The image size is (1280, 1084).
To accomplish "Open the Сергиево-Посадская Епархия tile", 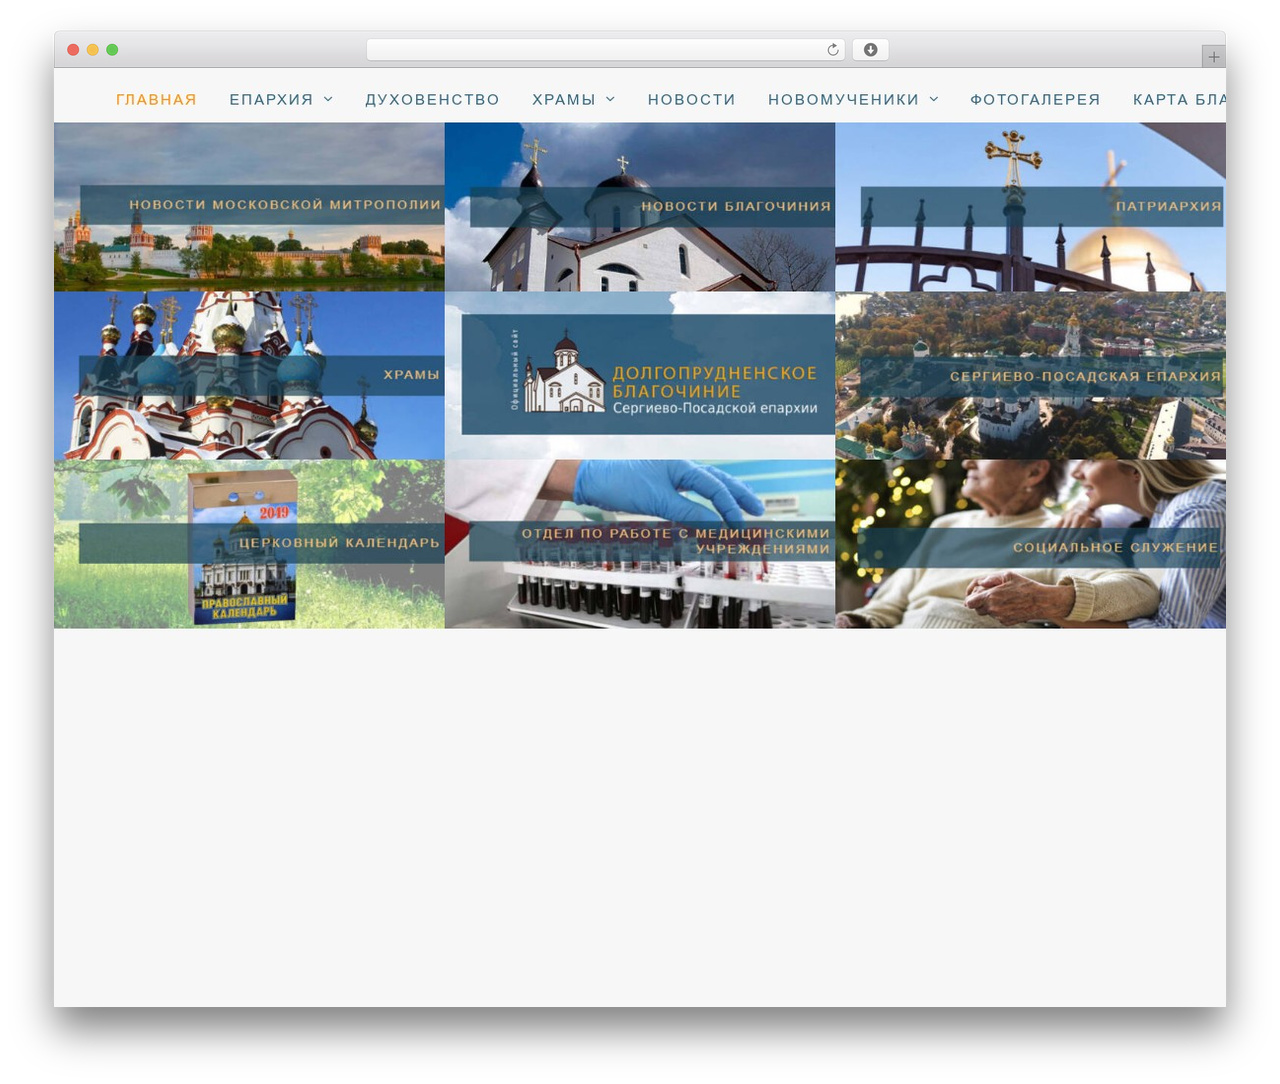I will coord(1031,376).
